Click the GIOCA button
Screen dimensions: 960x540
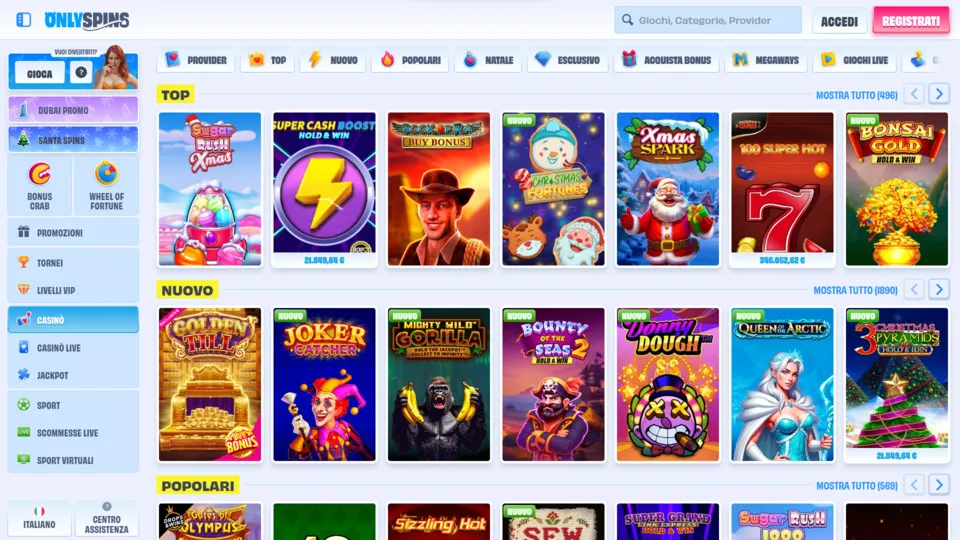pos(40,73)
